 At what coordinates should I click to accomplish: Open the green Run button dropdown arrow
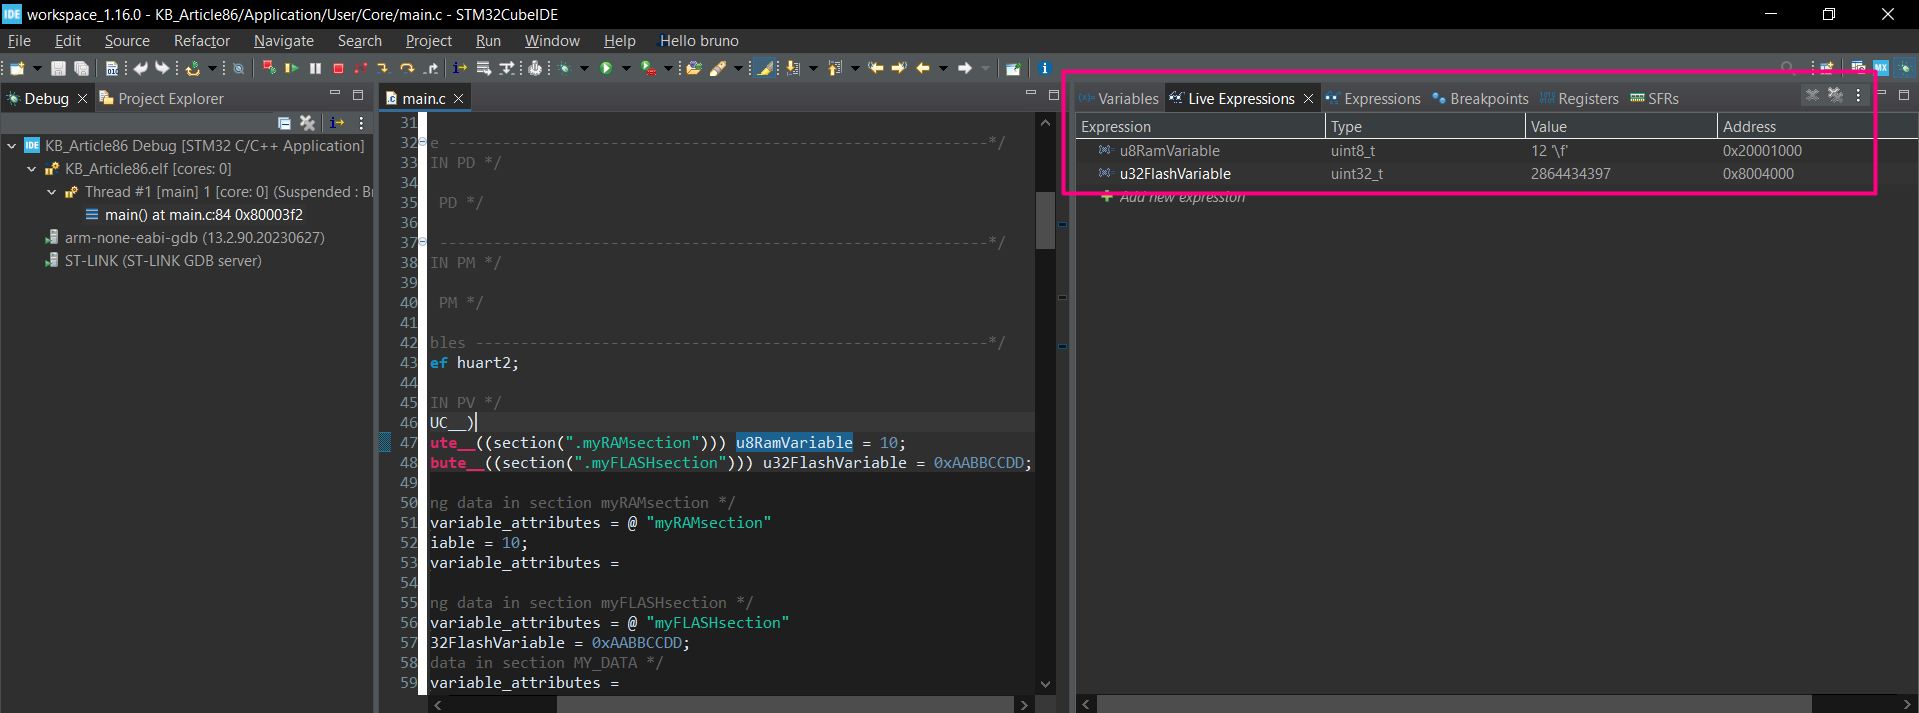[626, 68]
